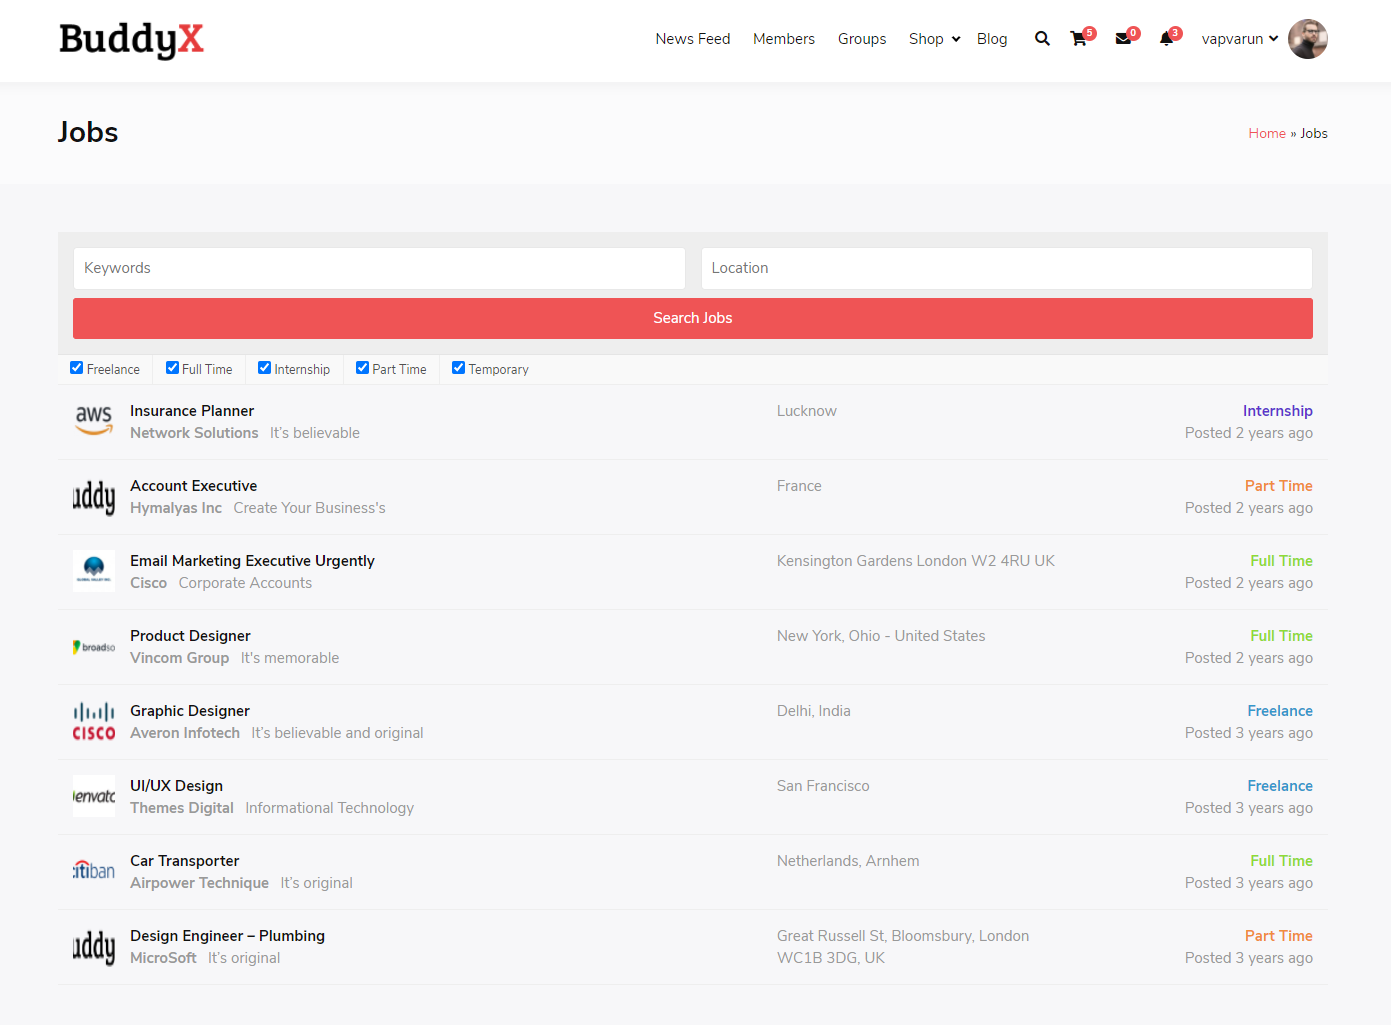This screenshot has height=1025, width=1391.
Task: Open the notifications bell icon
Action: coord(1166,39)
